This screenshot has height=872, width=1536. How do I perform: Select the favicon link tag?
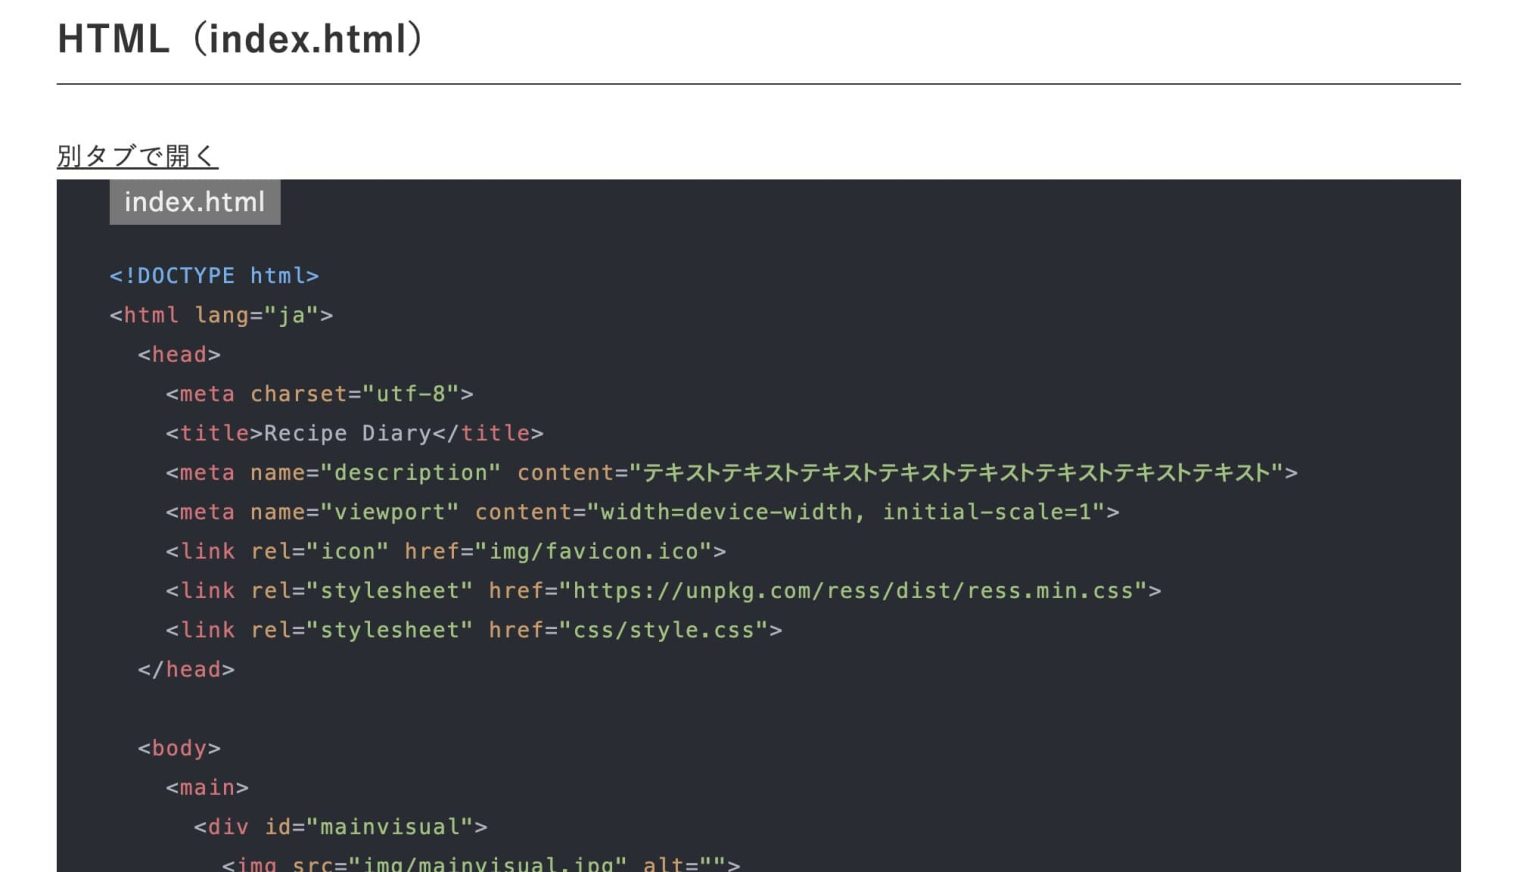(x=445, y=551)
